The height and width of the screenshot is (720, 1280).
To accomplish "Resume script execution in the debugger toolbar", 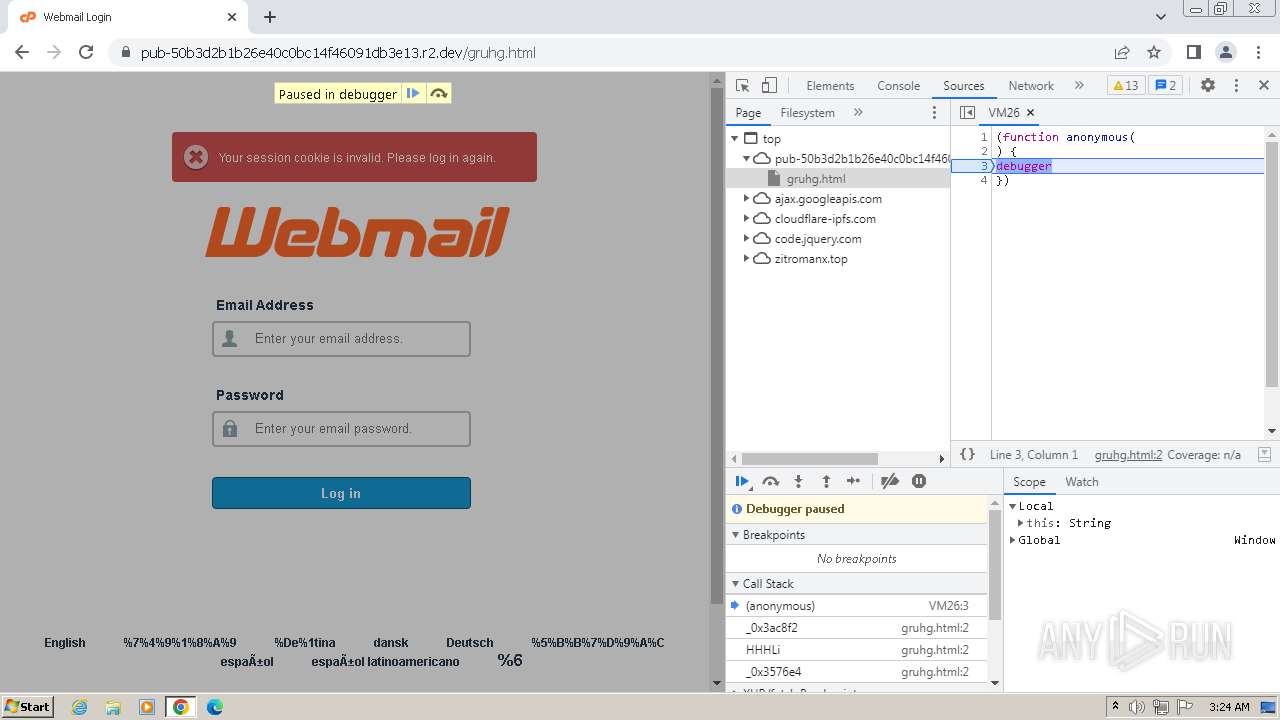I will (x=742, y=481).
